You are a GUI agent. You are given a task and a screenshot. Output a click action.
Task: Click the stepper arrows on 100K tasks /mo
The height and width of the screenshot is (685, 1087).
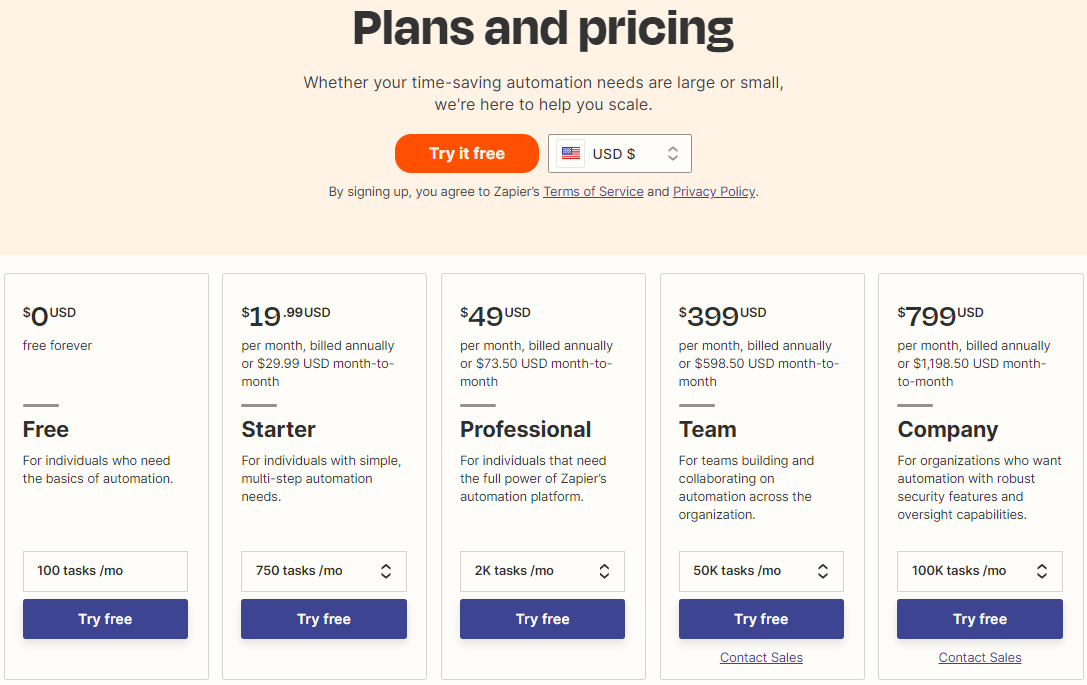[x=1041, y=571]
